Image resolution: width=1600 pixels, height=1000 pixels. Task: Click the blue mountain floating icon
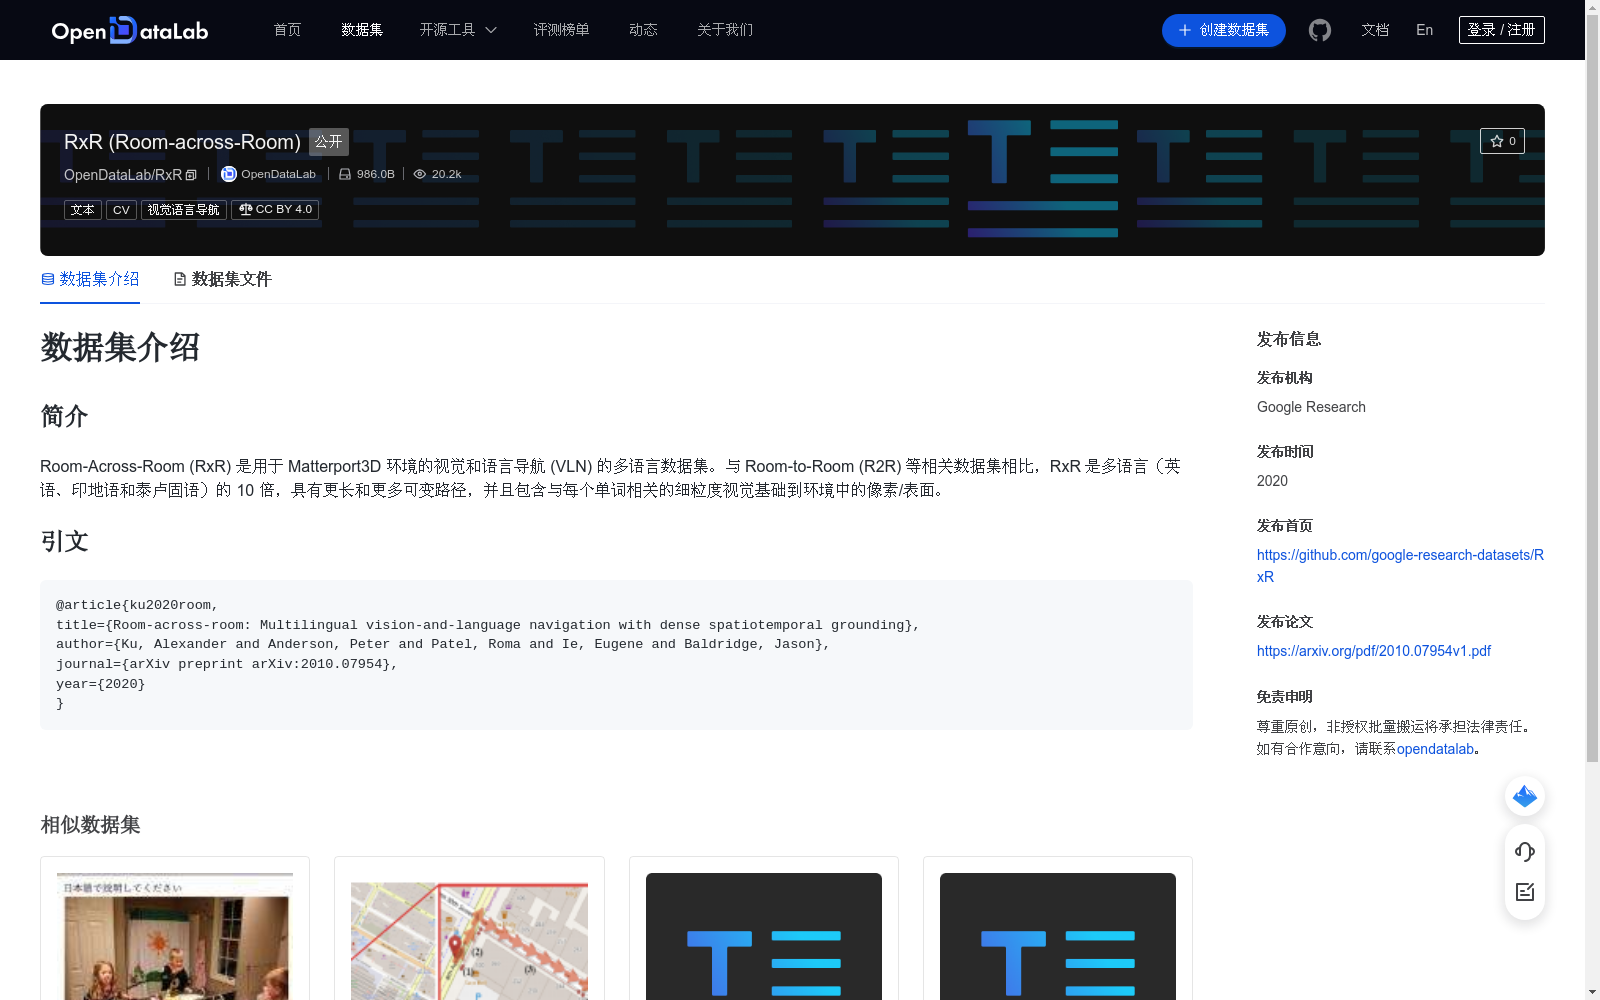1524,796
